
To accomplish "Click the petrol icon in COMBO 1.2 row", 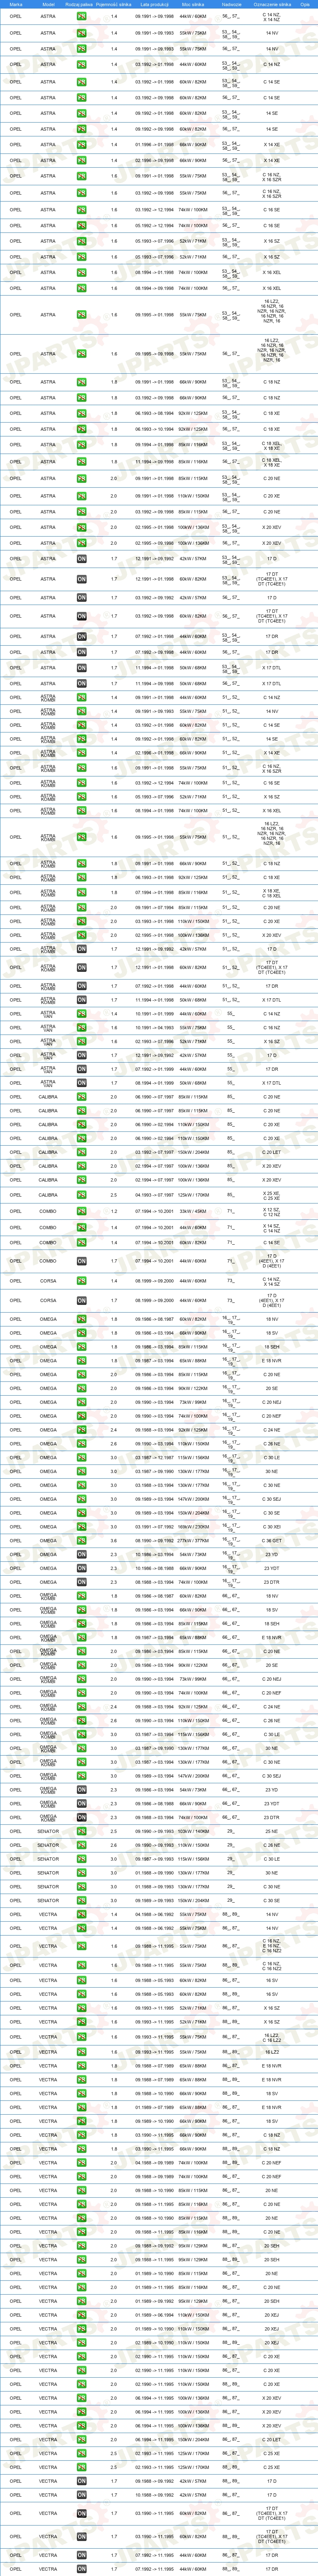I will tap(82, 1210).
